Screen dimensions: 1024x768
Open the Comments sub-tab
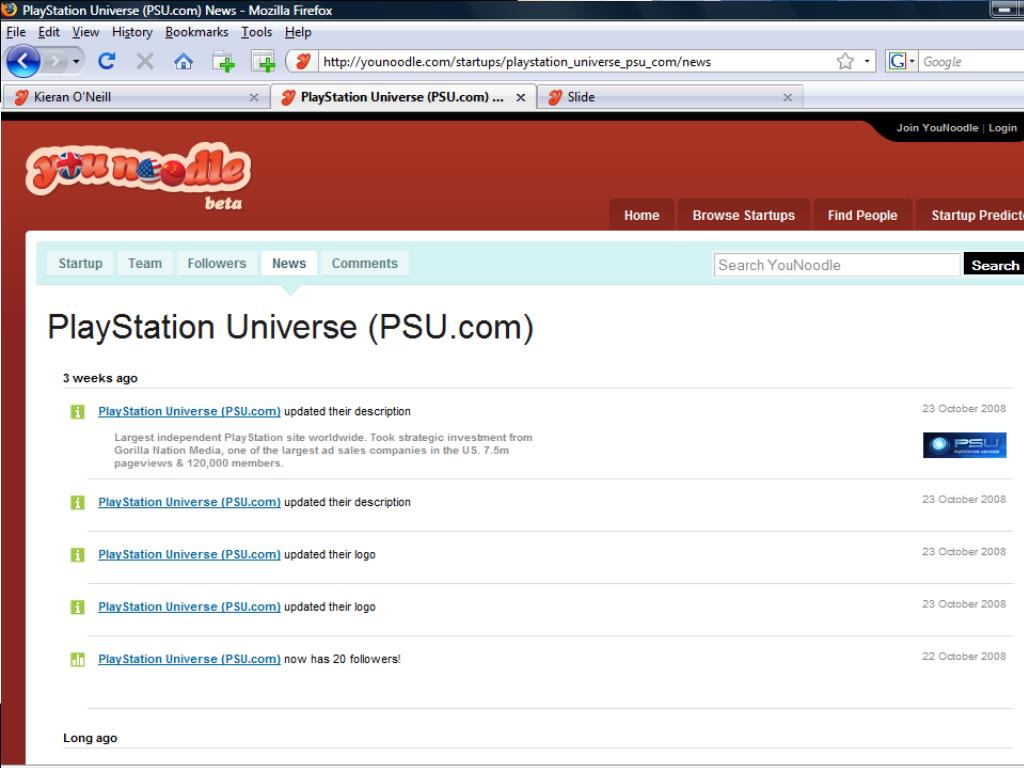364,263
